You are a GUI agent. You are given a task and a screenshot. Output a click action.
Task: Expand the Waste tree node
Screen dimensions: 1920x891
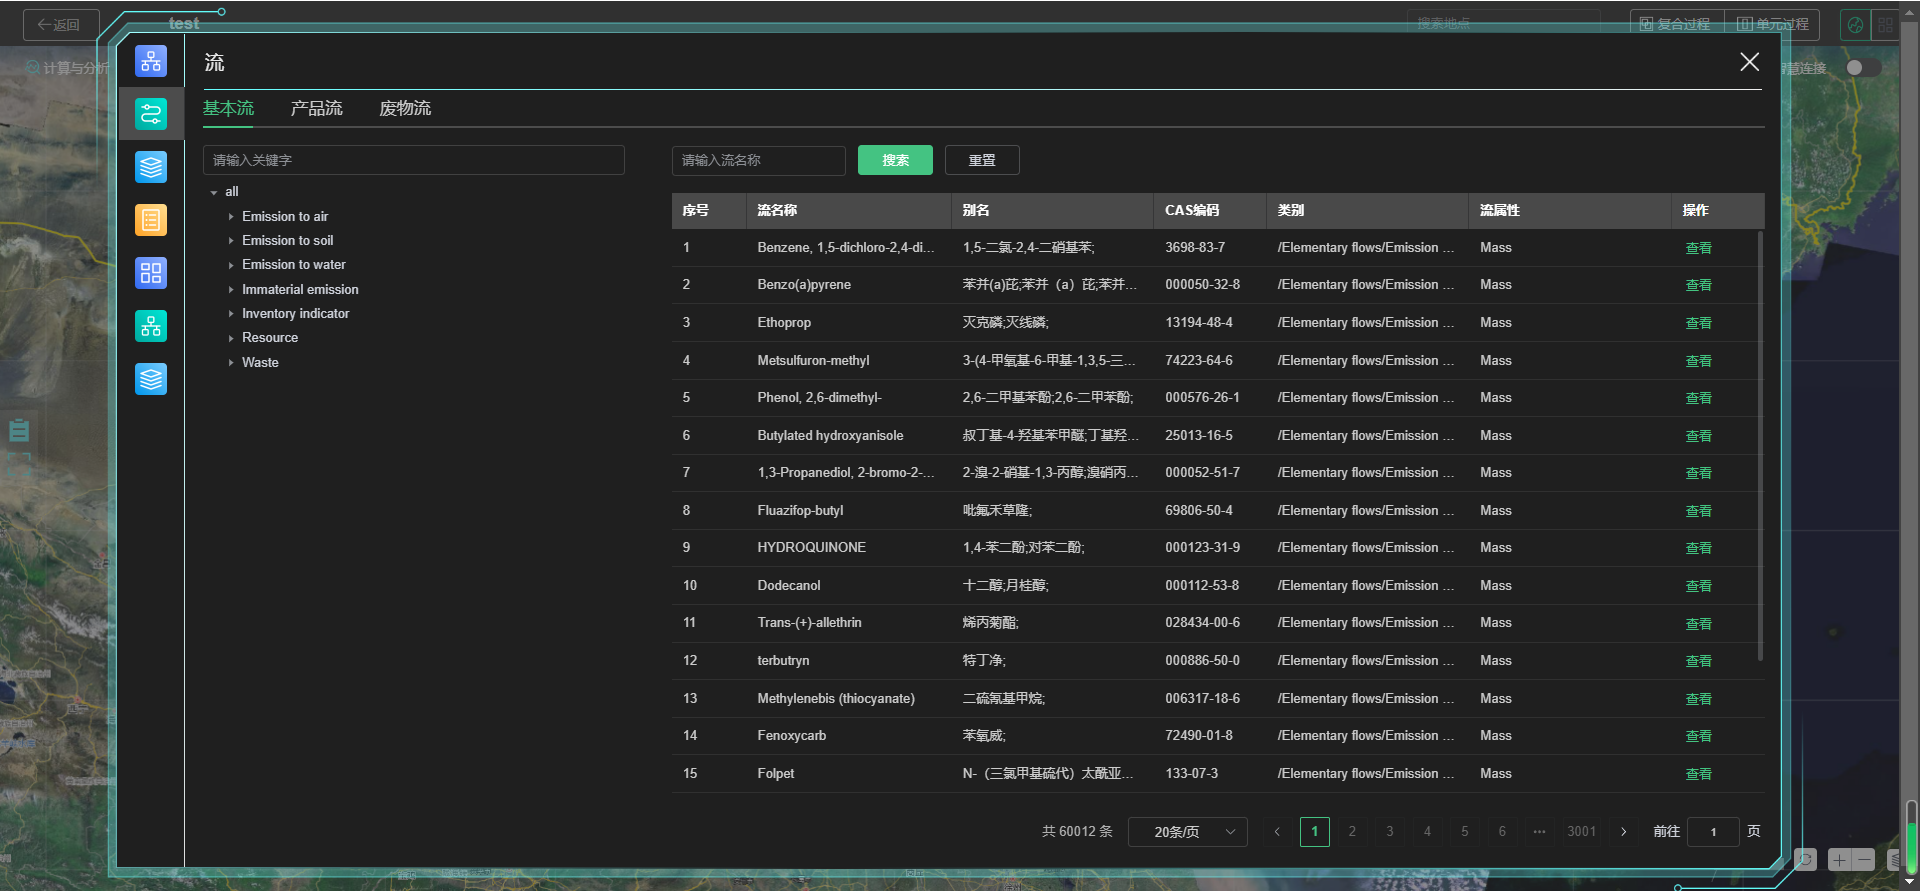[231, 363]
